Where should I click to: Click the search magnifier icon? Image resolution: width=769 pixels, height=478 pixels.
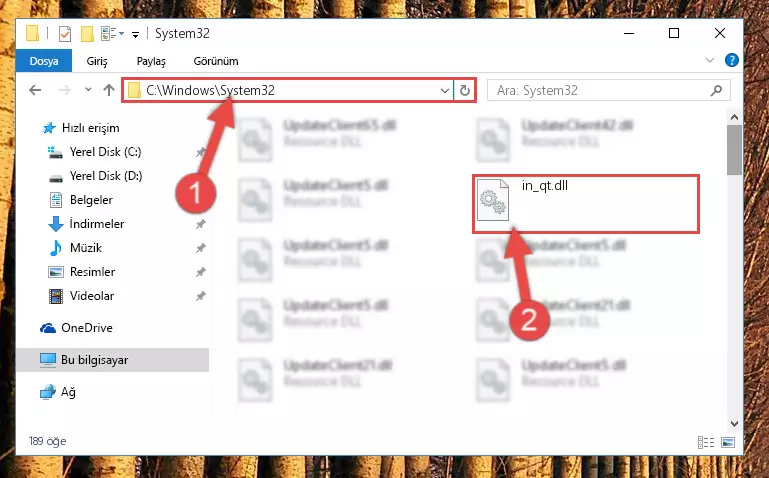(716, 90)
